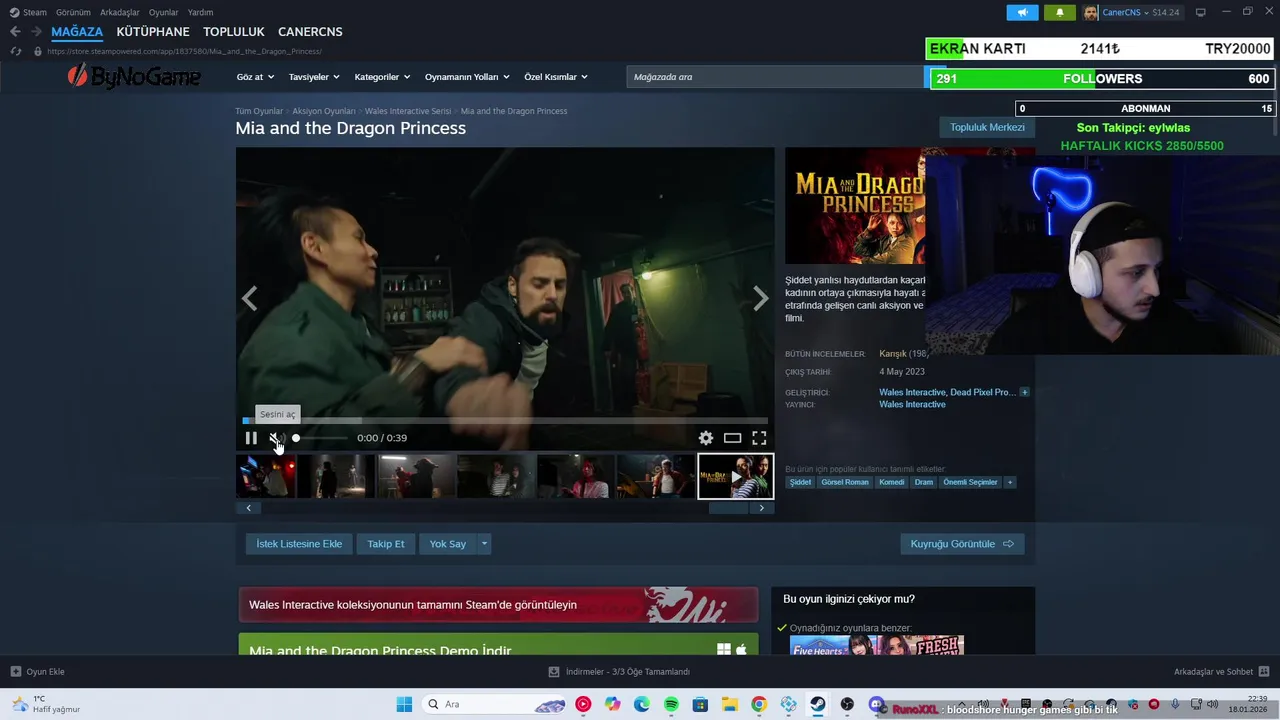
Task: Click Oyun Ekle at bottom left
Action: 38,672
